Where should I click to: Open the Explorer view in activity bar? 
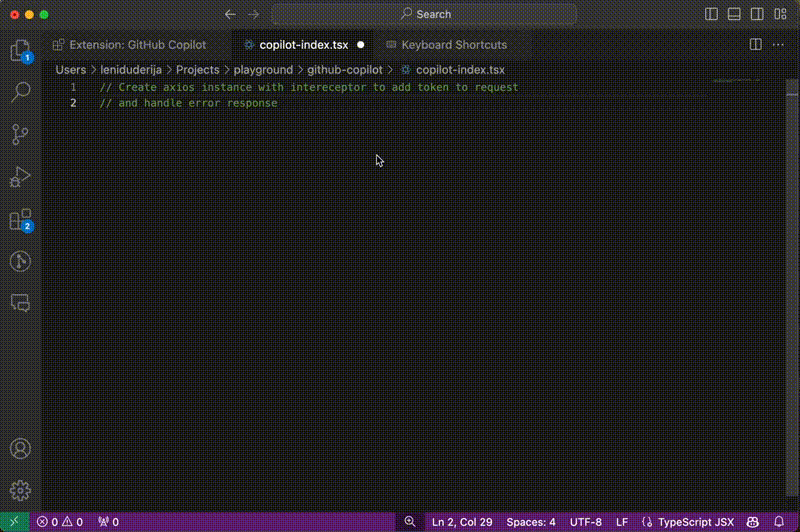point(20,50)
